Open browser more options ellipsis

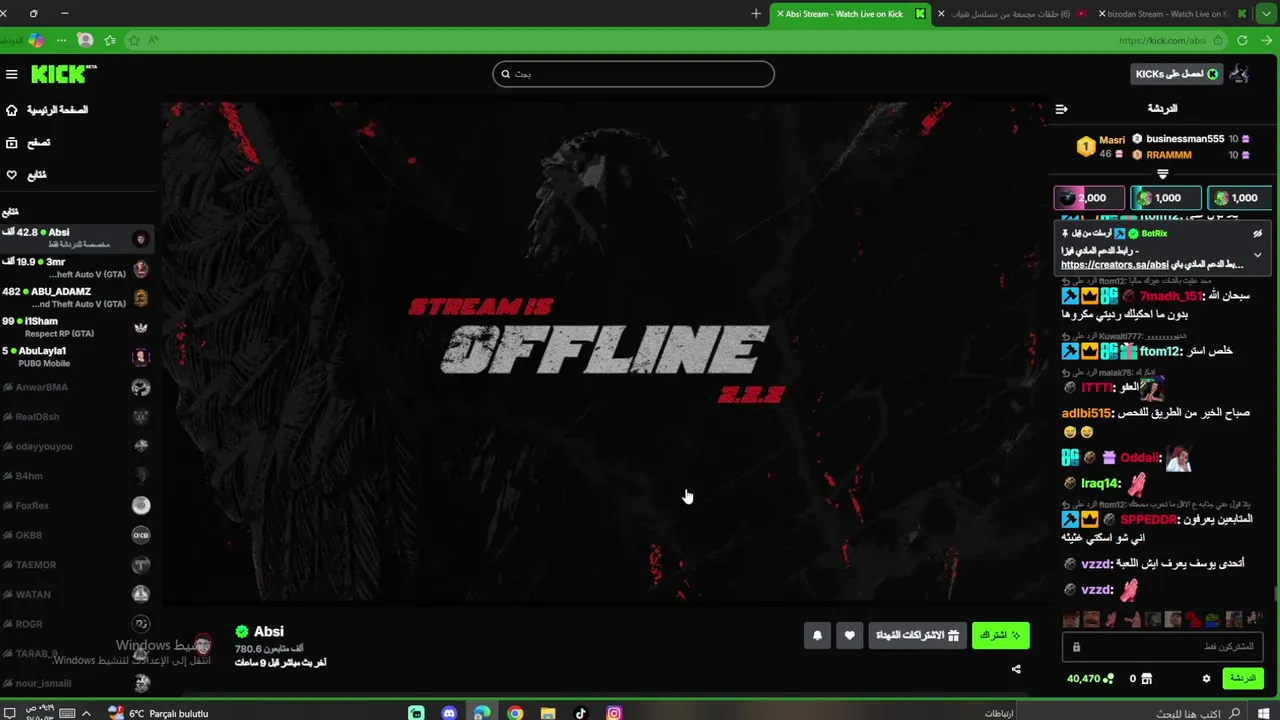coord(61,40)
